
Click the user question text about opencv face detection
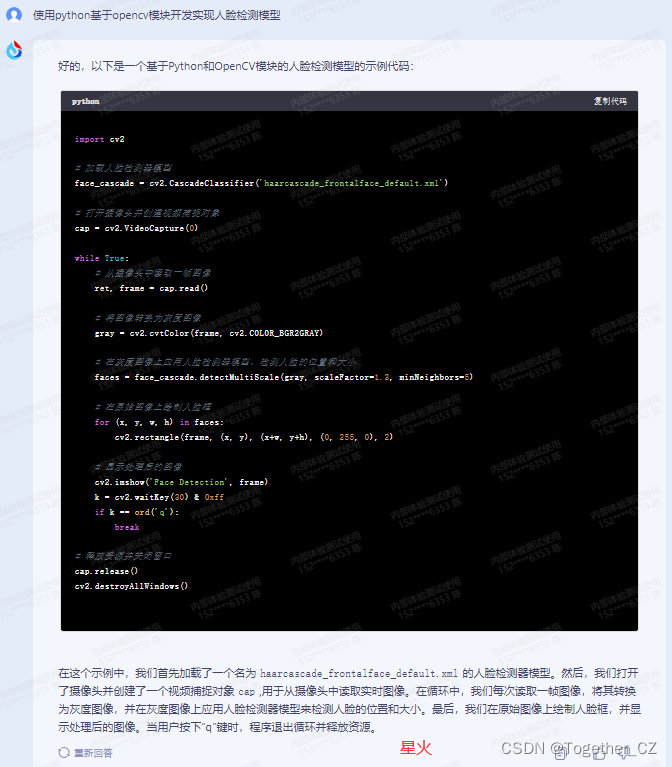157,15
